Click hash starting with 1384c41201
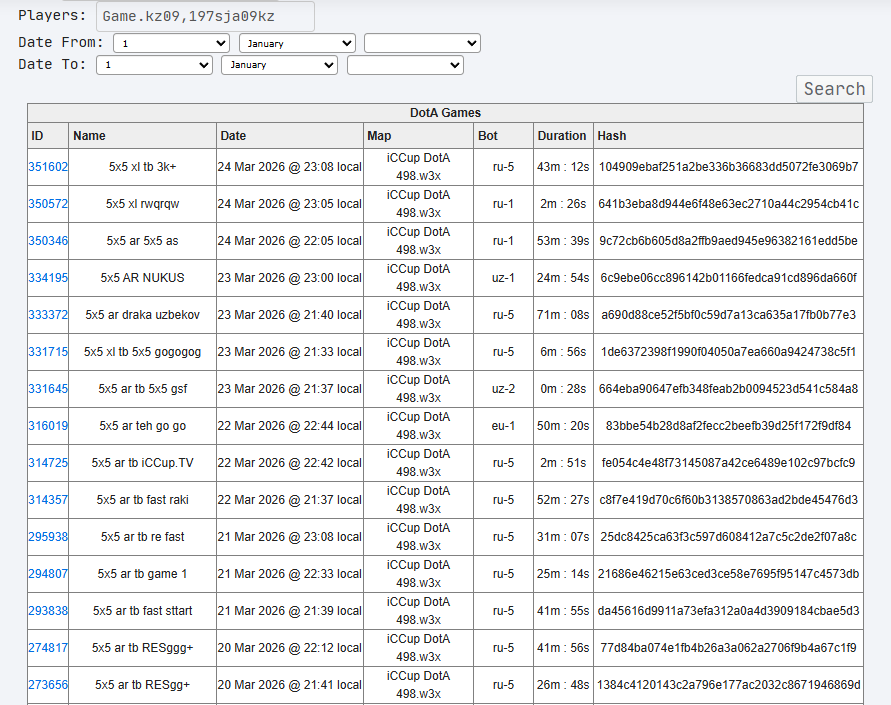Viewport: 891px width, 705px height. click(x=728, y=685)
